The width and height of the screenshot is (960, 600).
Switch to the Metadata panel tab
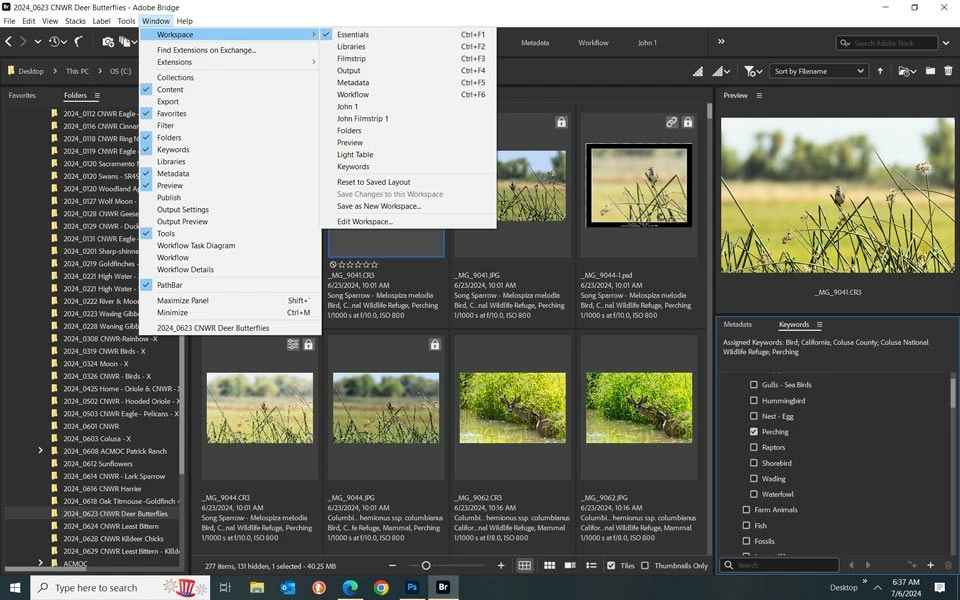[x=737, y=324]
